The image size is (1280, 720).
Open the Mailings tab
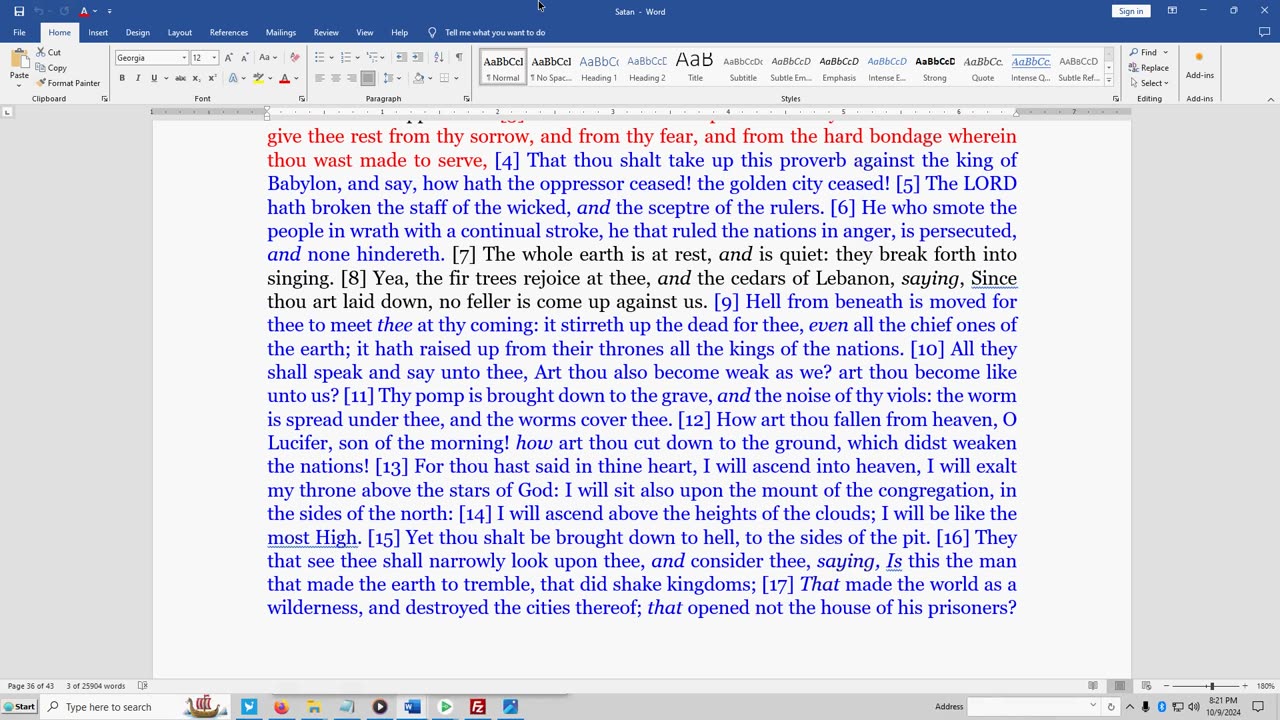(281, 32)
